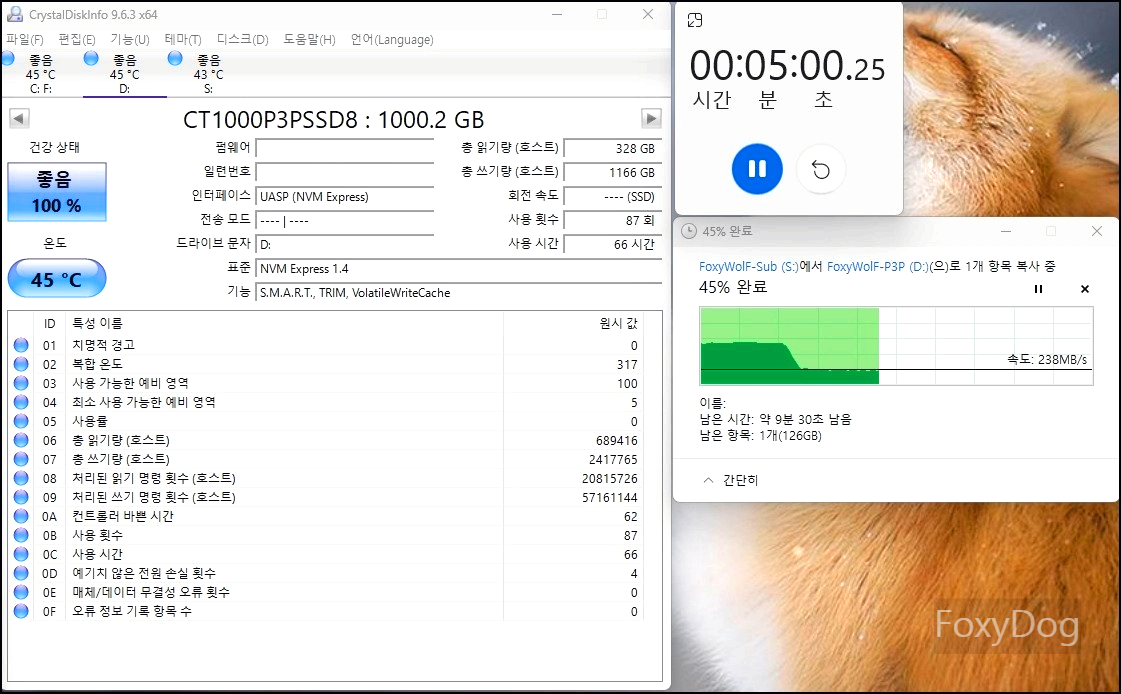Click the clock icon in copy dialog title
The width and height of the screenshot is (1121, 694).
[x=688, y=231]
